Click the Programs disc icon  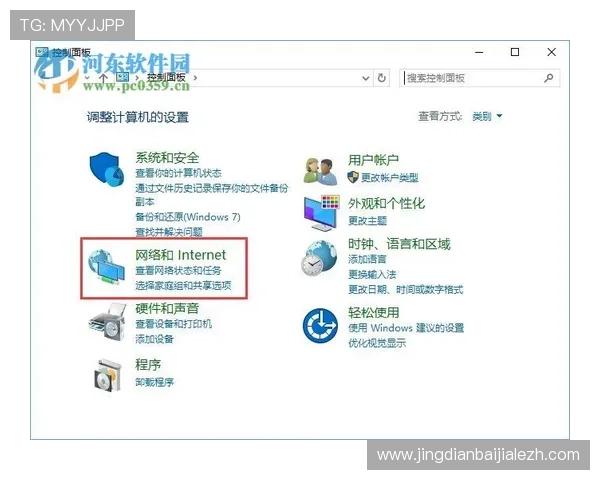[108, 376]
